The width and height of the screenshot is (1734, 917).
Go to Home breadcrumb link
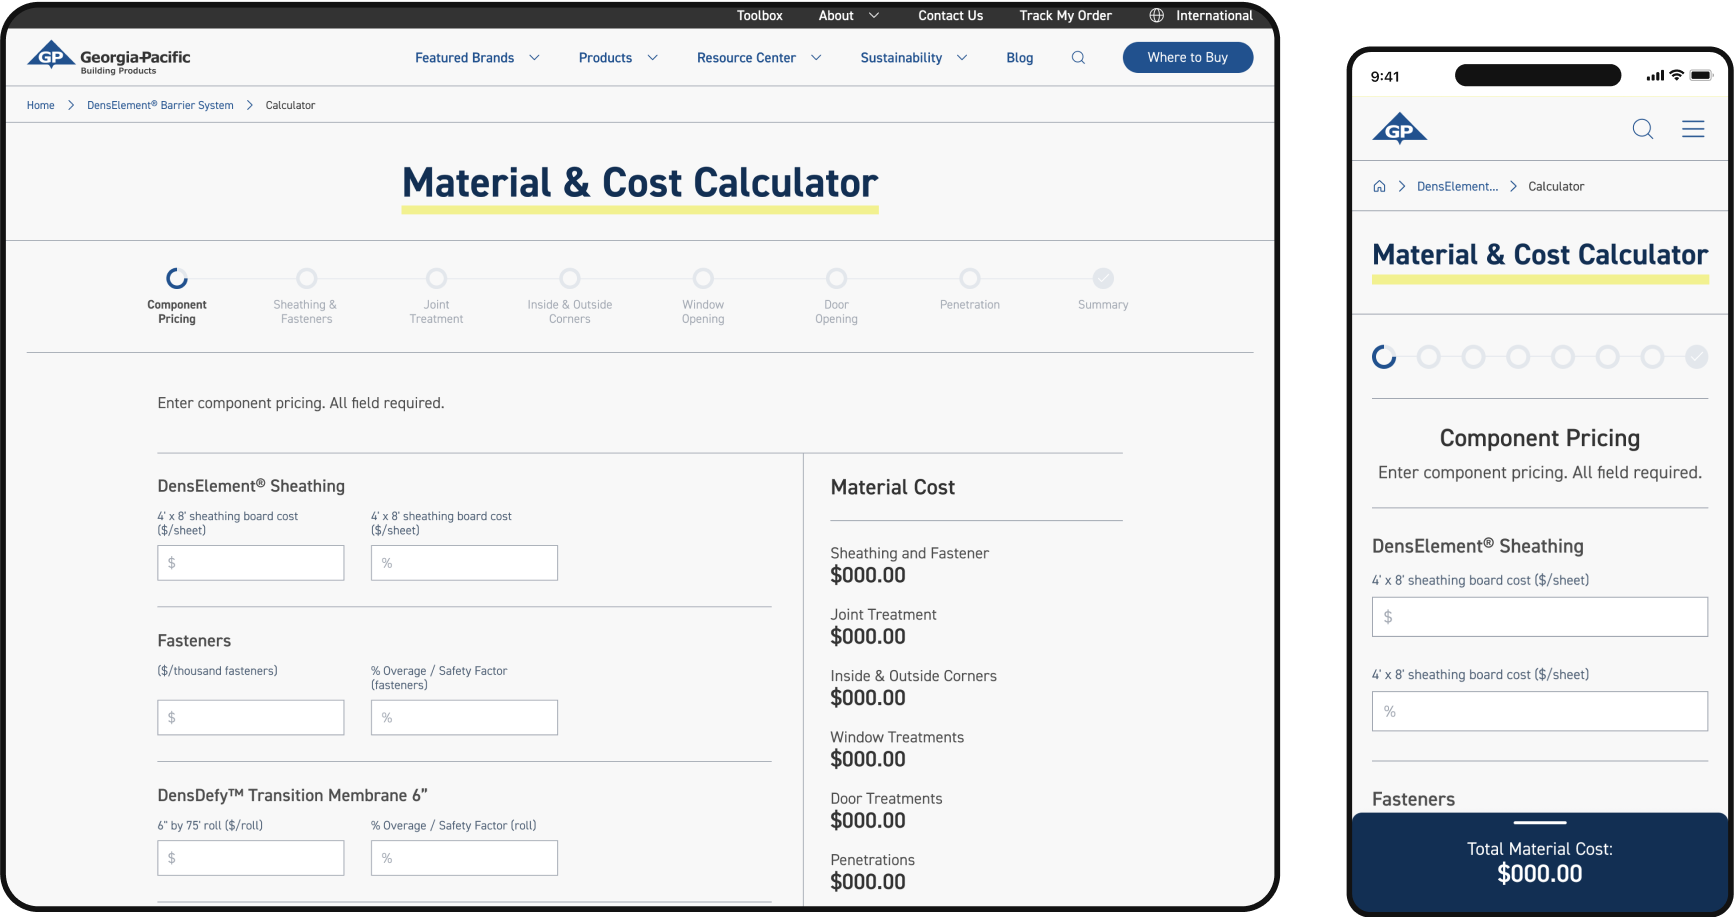(41, 105)
